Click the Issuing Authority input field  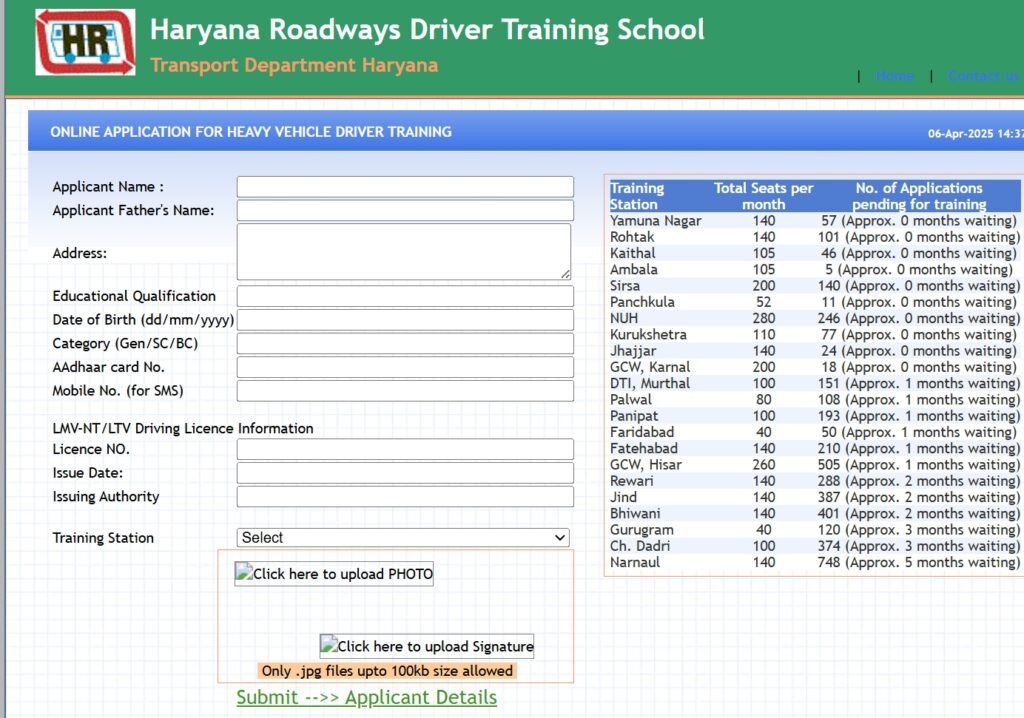[x=405, y=497]
